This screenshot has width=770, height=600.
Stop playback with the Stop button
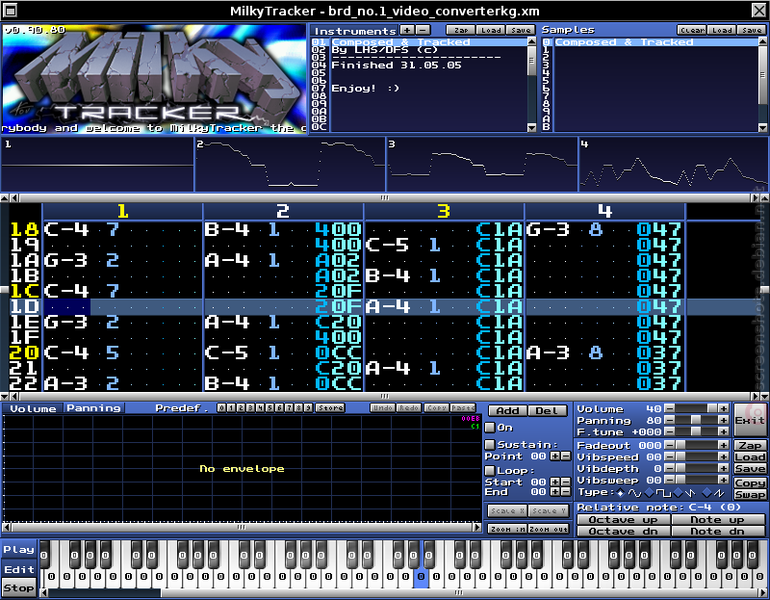tap(19, 588)
